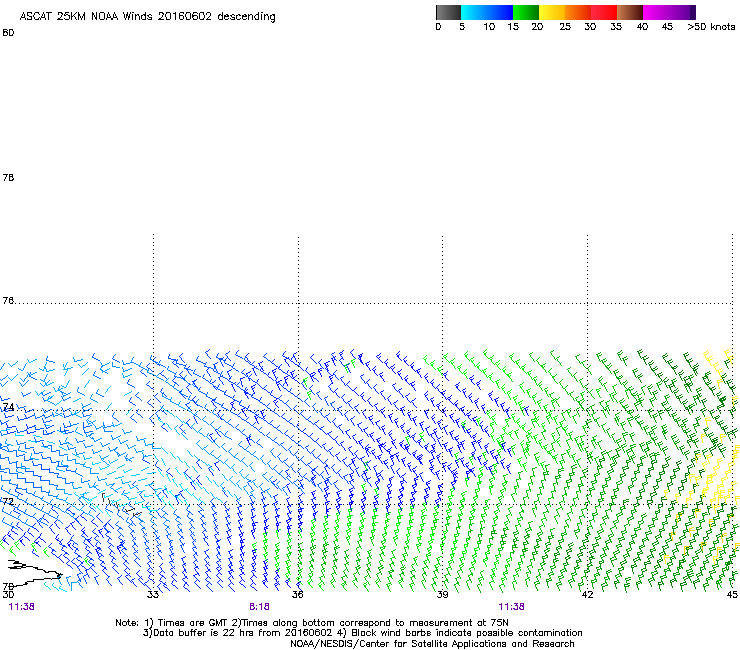Select the green 15-20 knots legend segment
This screenshot has height=650, width=740.
click(526, 12)
